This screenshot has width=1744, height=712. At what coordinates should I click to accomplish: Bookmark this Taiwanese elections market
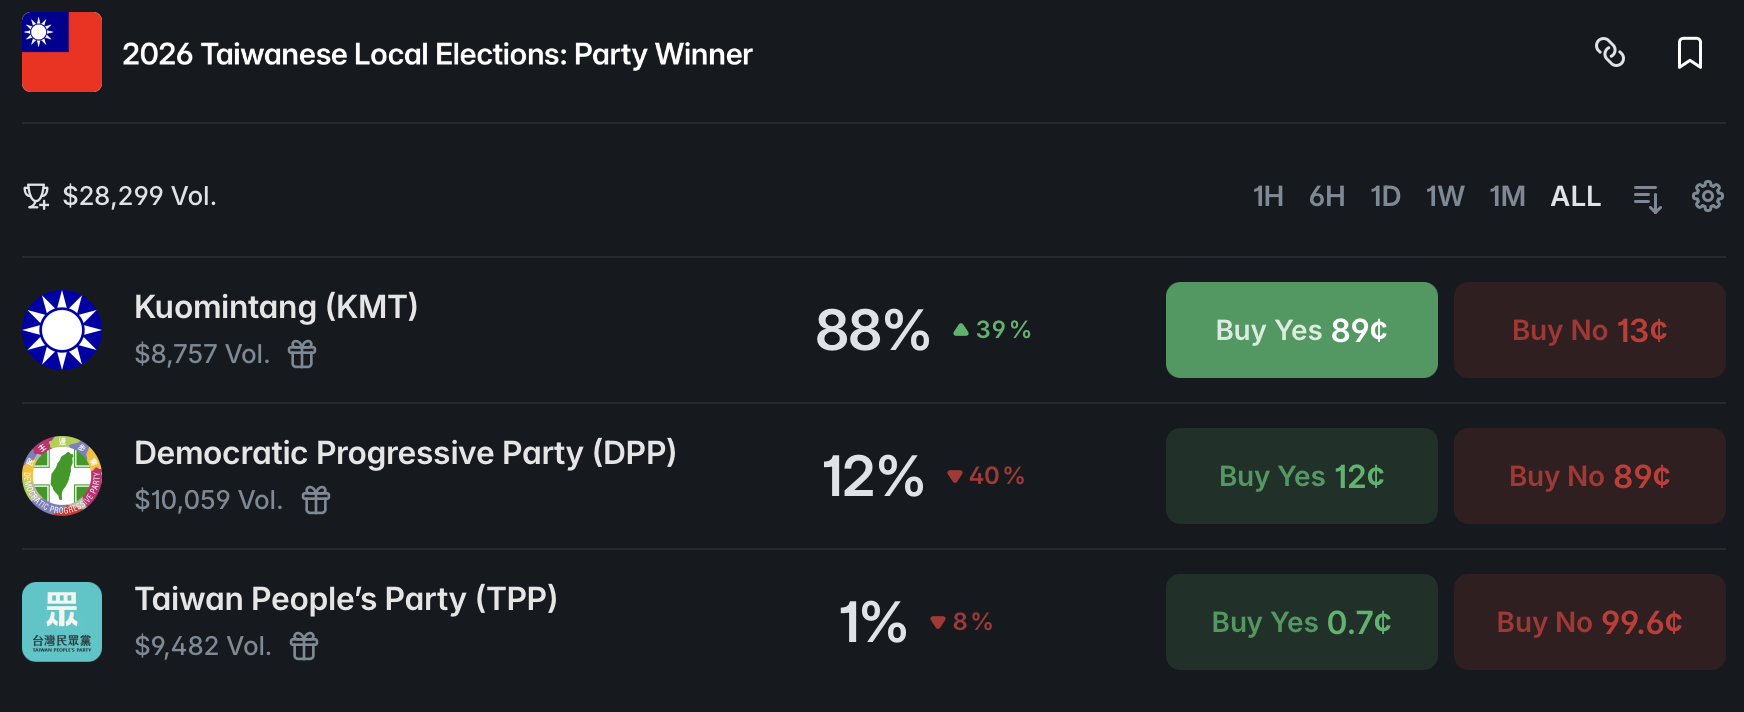[x=1689, y=52]
